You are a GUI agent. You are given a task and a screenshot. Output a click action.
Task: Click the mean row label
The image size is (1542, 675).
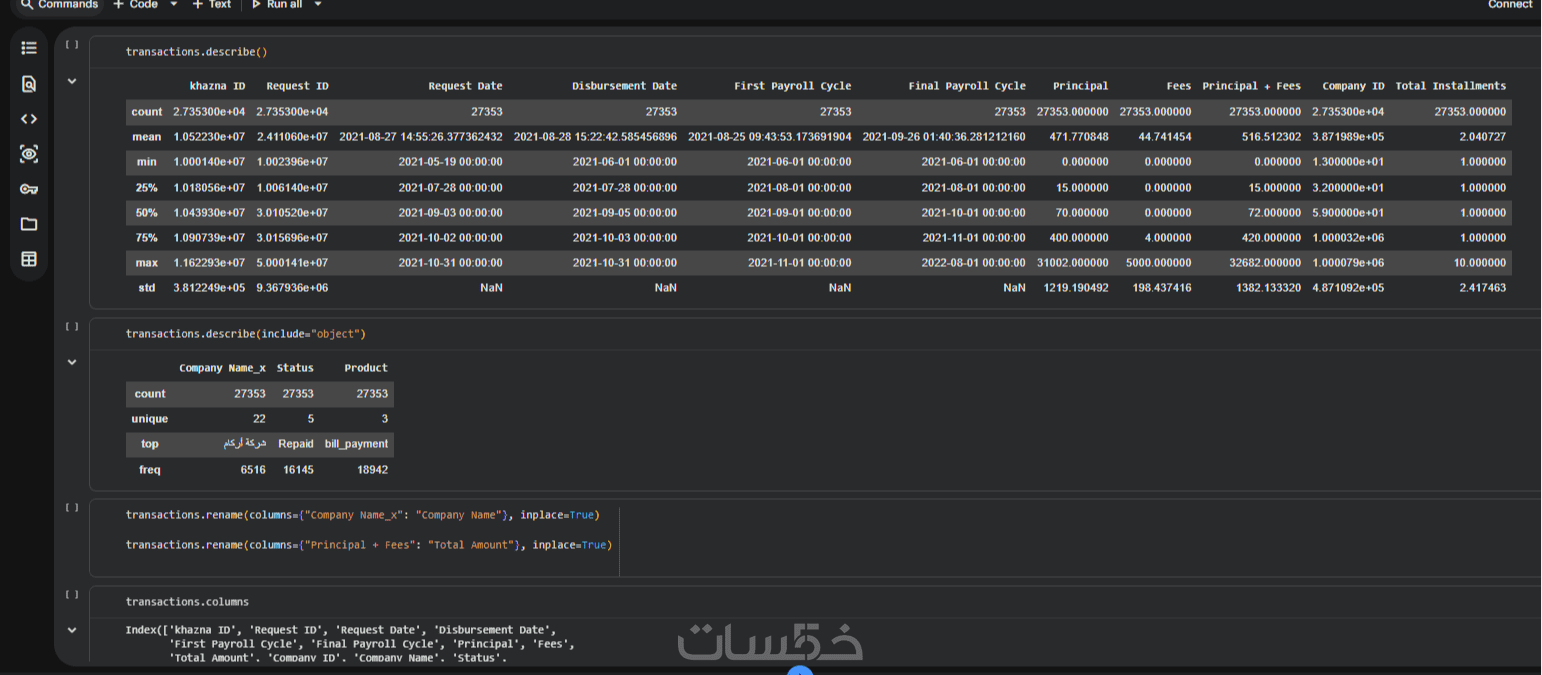pyautogui.click(x=146, y=137)
